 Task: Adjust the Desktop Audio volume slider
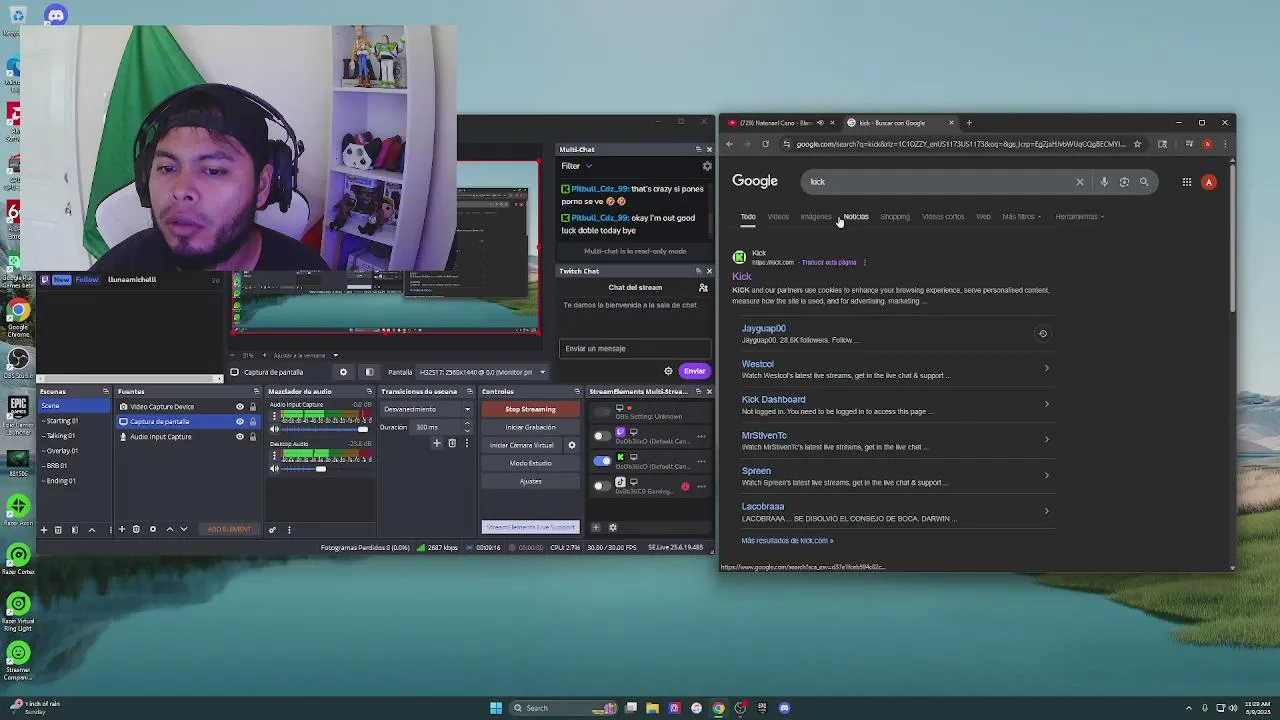click(325, 468)
